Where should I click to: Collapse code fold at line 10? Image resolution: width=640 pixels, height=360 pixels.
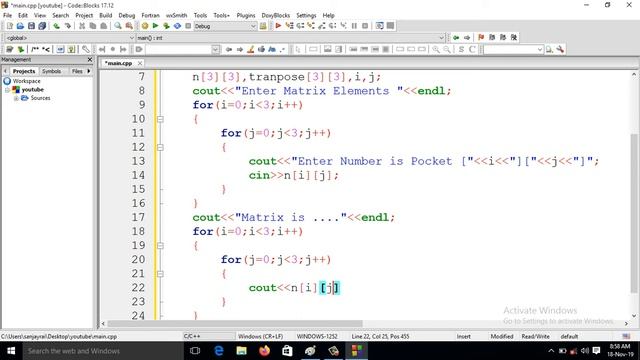pyautogui.click(x=160, y=119)
